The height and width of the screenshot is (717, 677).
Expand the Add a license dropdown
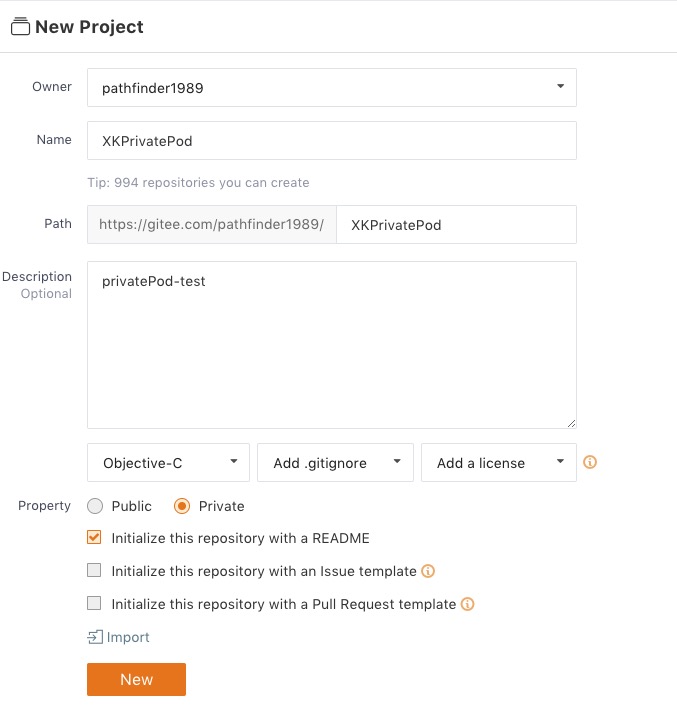(x=499, y=463)
